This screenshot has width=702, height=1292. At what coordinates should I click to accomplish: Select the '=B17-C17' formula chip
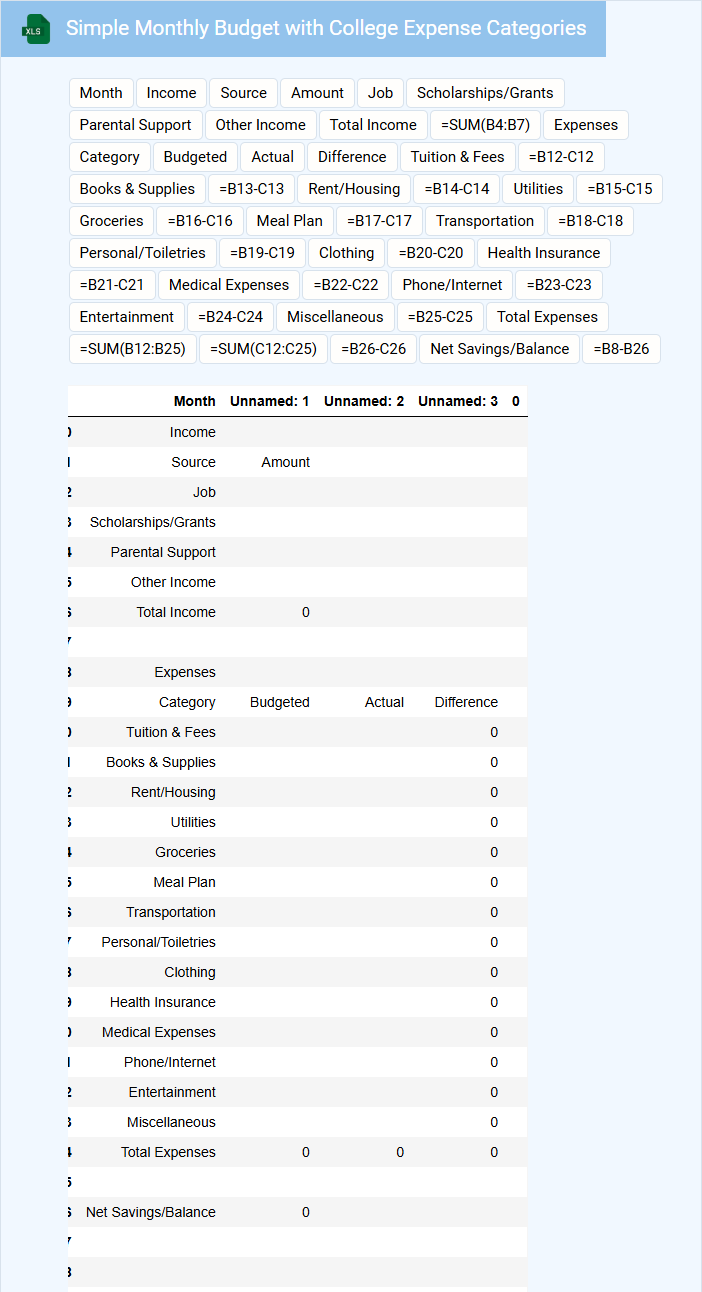[x=379, y=221]
